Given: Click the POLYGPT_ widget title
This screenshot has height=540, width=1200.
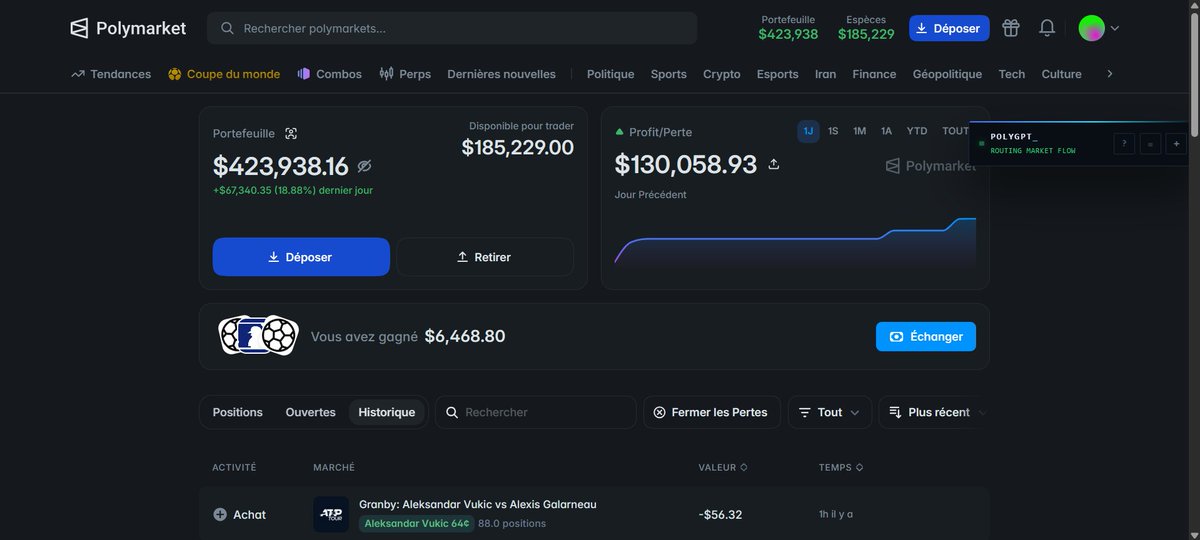Looking at the screenshot, I should 1014,136.
